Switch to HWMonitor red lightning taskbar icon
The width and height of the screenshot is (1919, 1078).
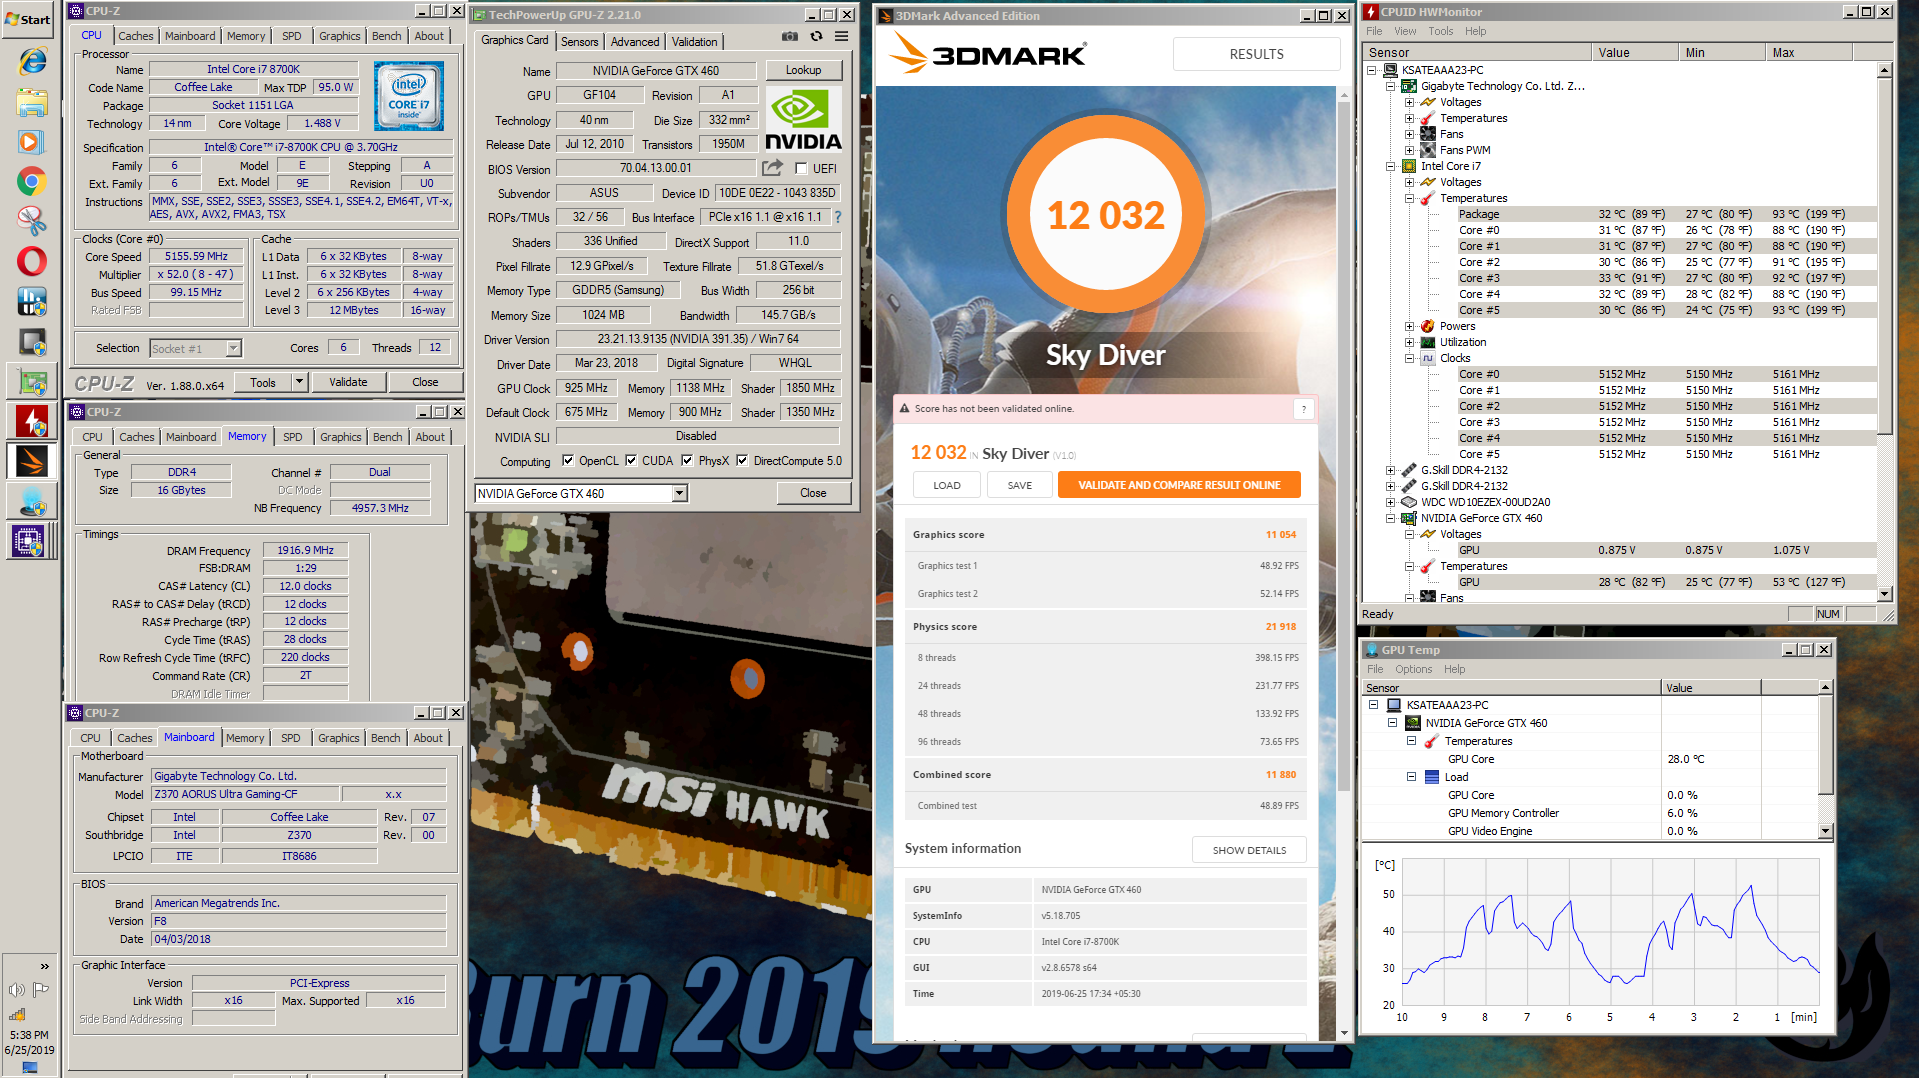[32, 421]
